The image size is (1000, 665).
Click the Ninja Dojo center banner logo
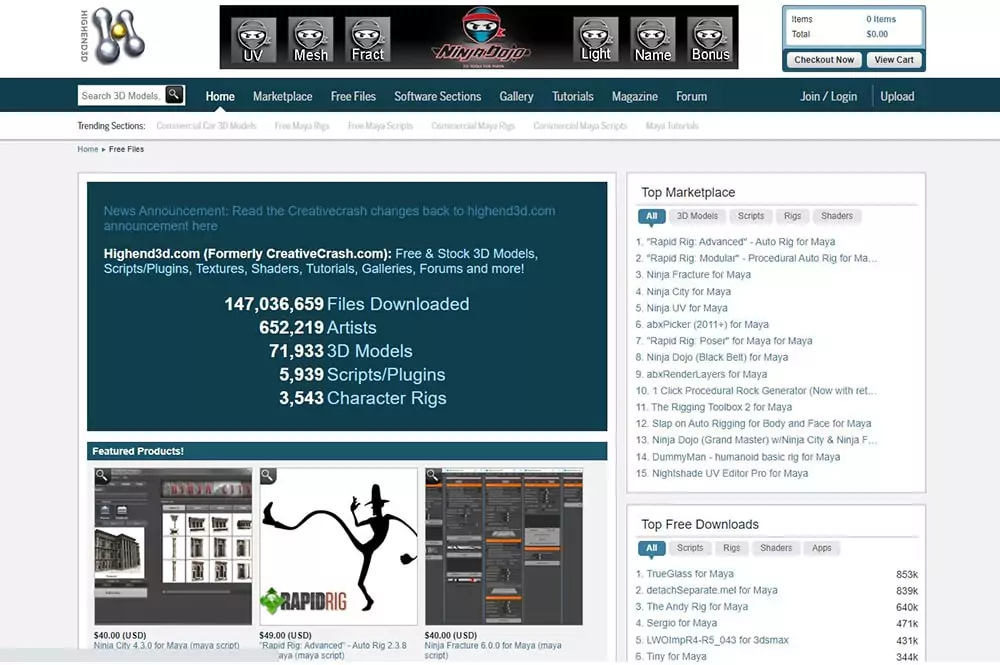482,36
